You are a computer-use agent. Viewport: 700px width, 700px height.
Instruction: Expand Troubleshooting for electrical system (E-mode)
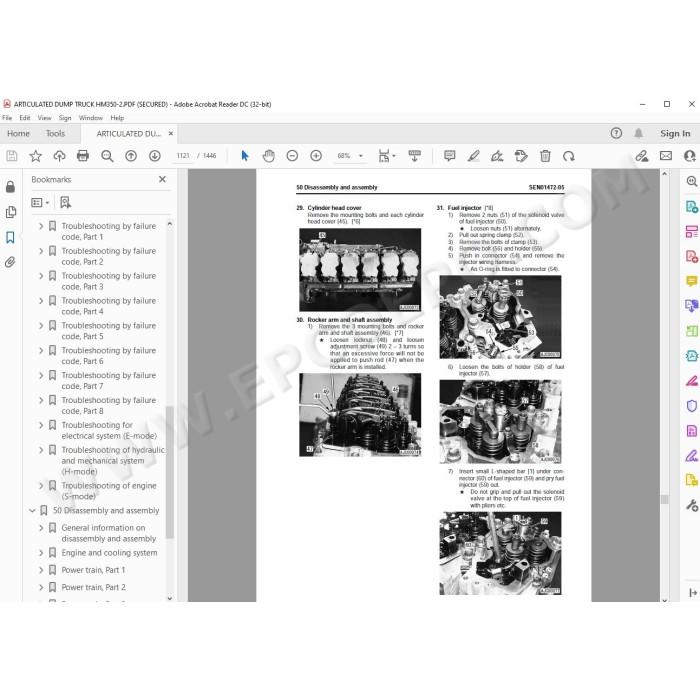click(41, 425)
